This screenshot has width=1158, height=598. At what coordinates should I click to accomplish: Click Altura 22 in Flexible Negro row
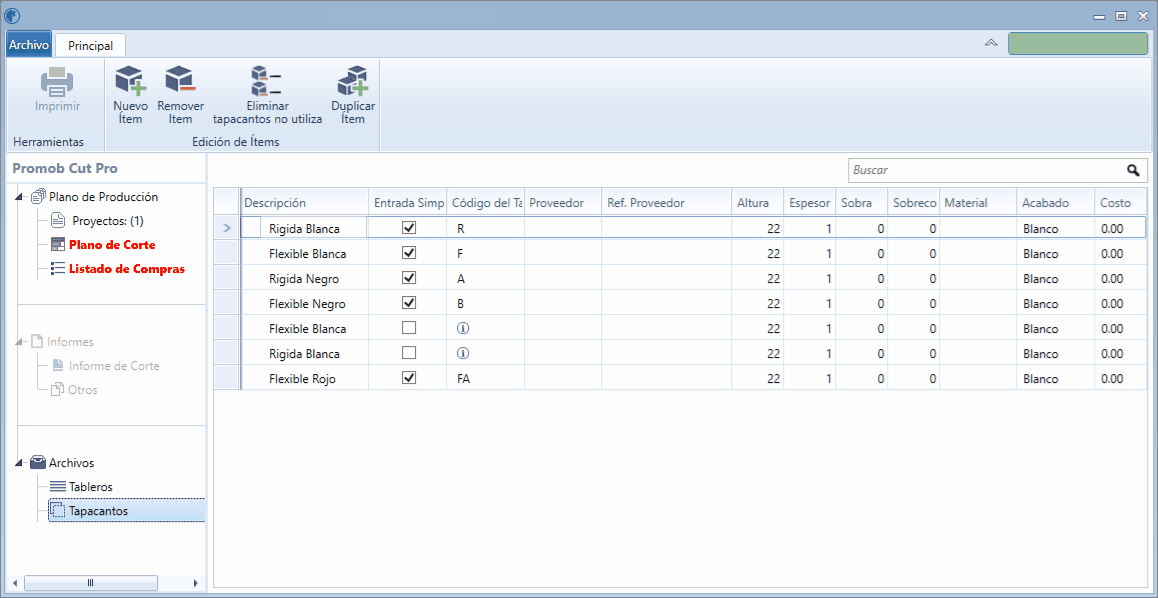tap(757, 303)
